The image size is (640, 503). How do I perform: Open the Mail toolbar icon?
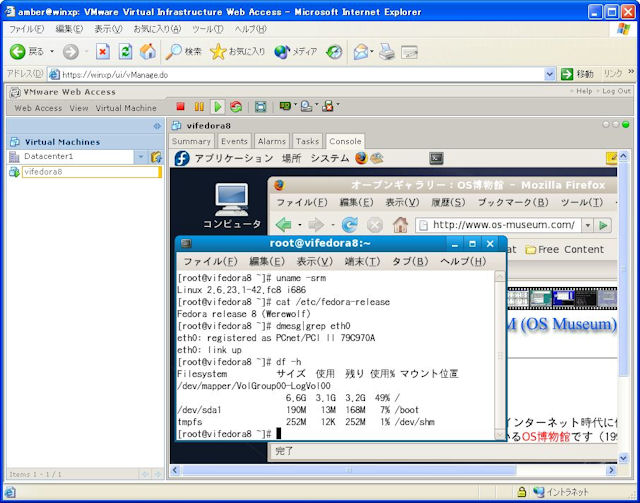pyautogui.click(x=361, y=52)
